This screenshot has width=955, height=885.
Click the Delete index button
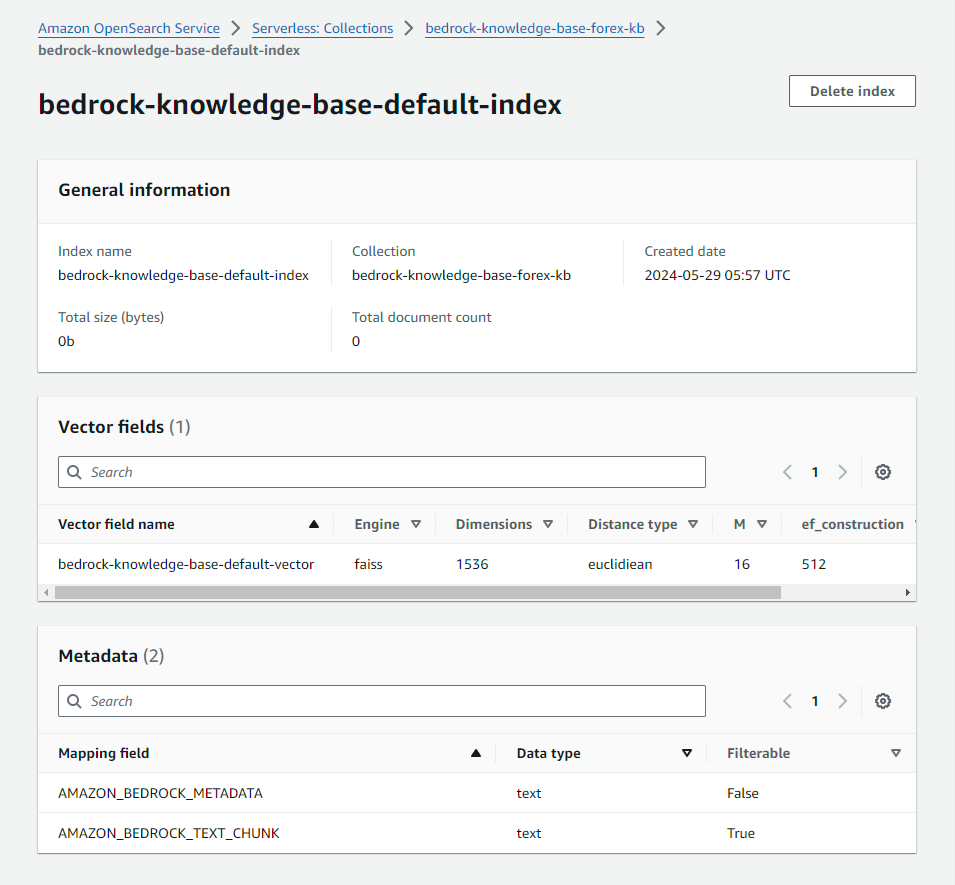point(851,90)
